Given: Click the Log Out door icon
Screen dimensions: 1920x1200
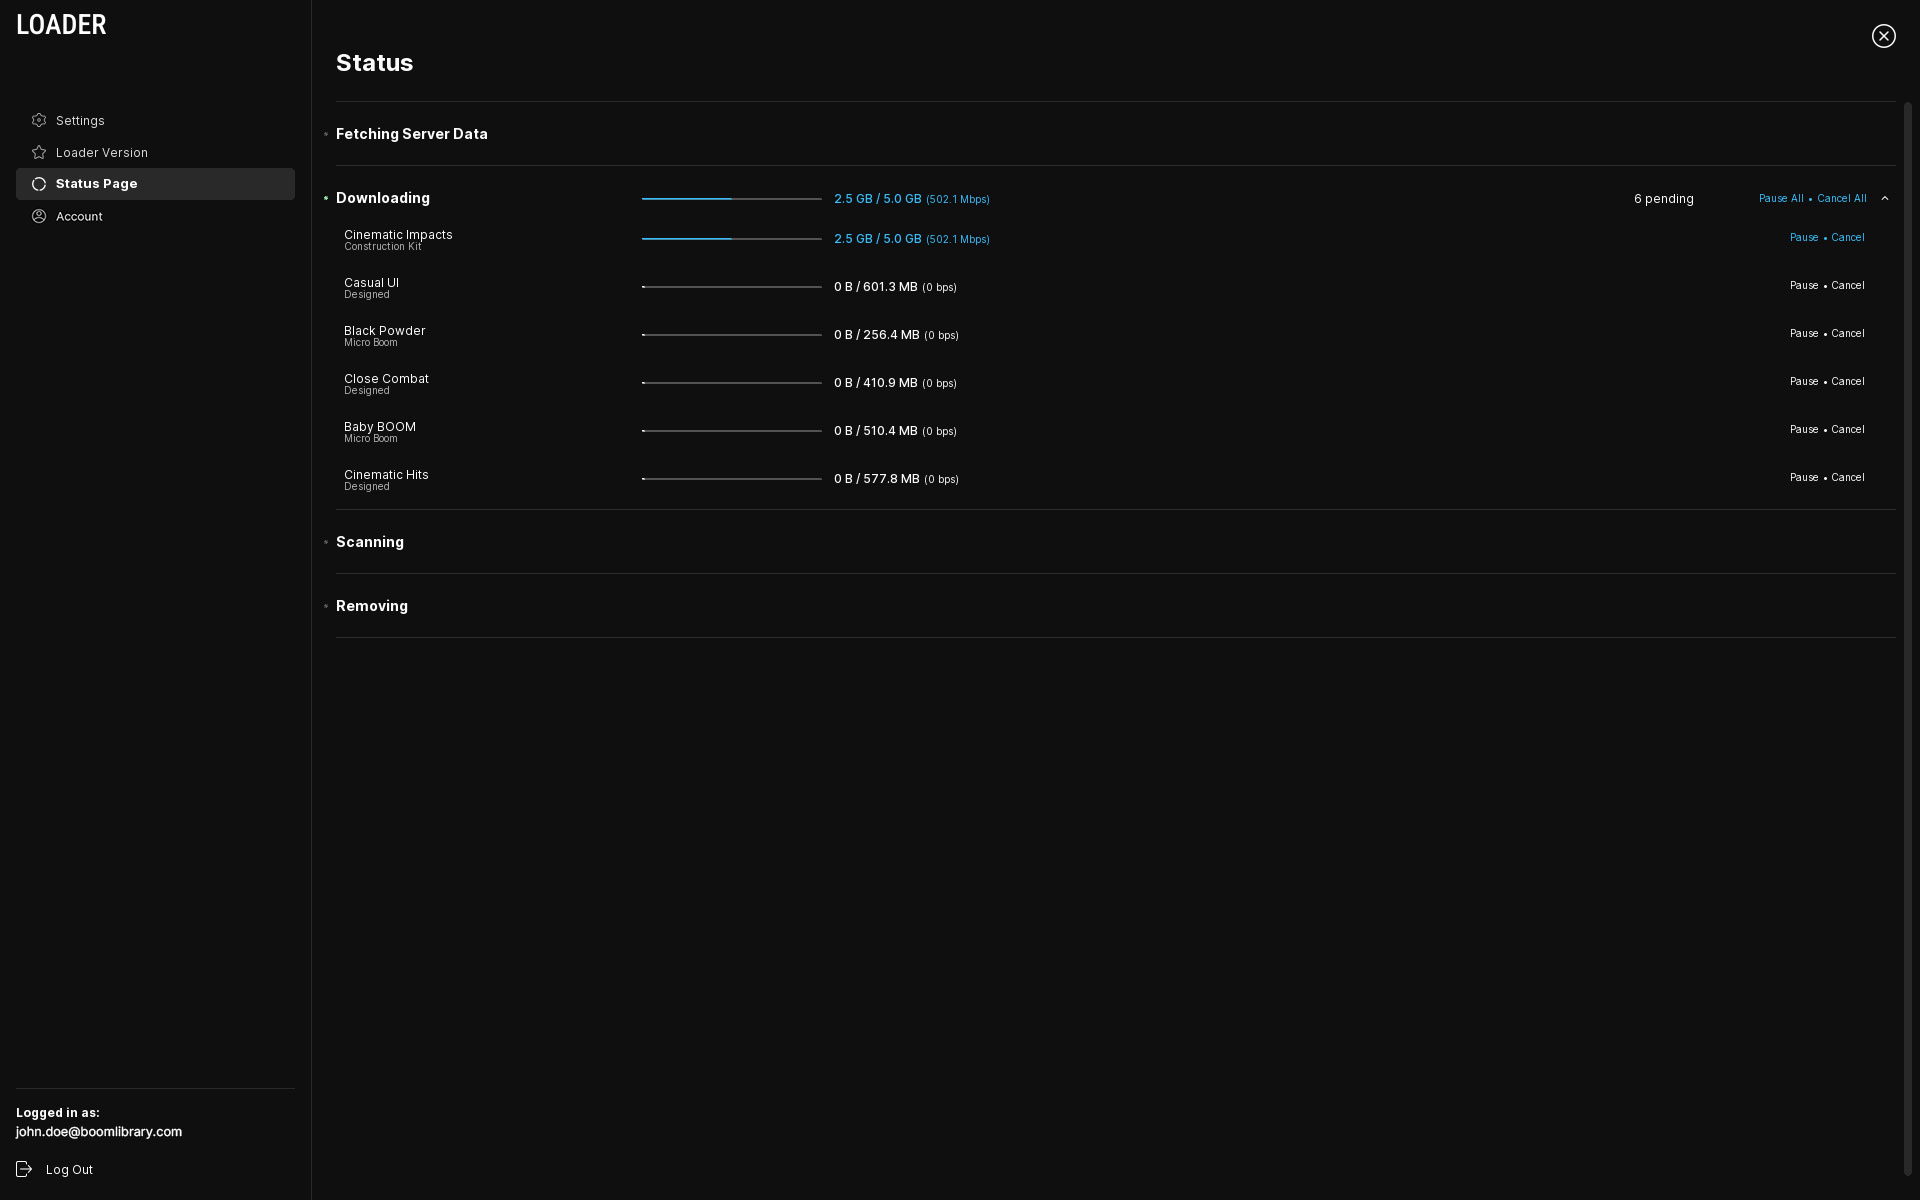Looking at the screenshot, I should click(x=25, y=1169).
